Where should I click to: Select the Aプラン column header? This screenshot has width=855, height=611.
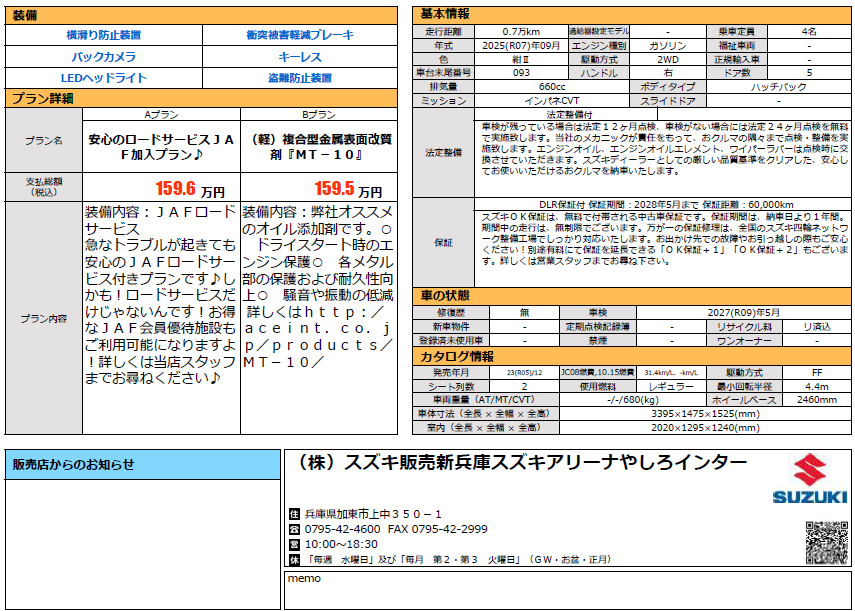pos(161,114)
